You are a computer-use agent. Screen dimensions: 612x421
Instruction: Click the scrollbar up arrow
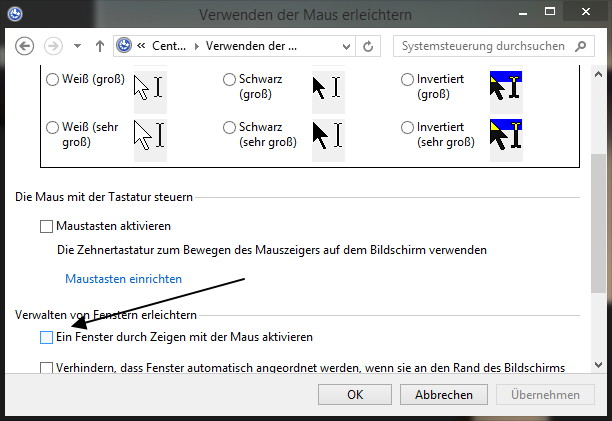tap(598, 74)
